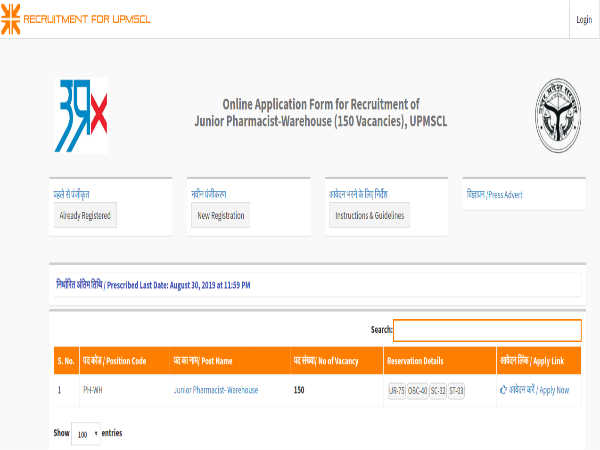Sort by S. No. column header
This screenshot has width=600, height=450.
[x=65, y=360]
